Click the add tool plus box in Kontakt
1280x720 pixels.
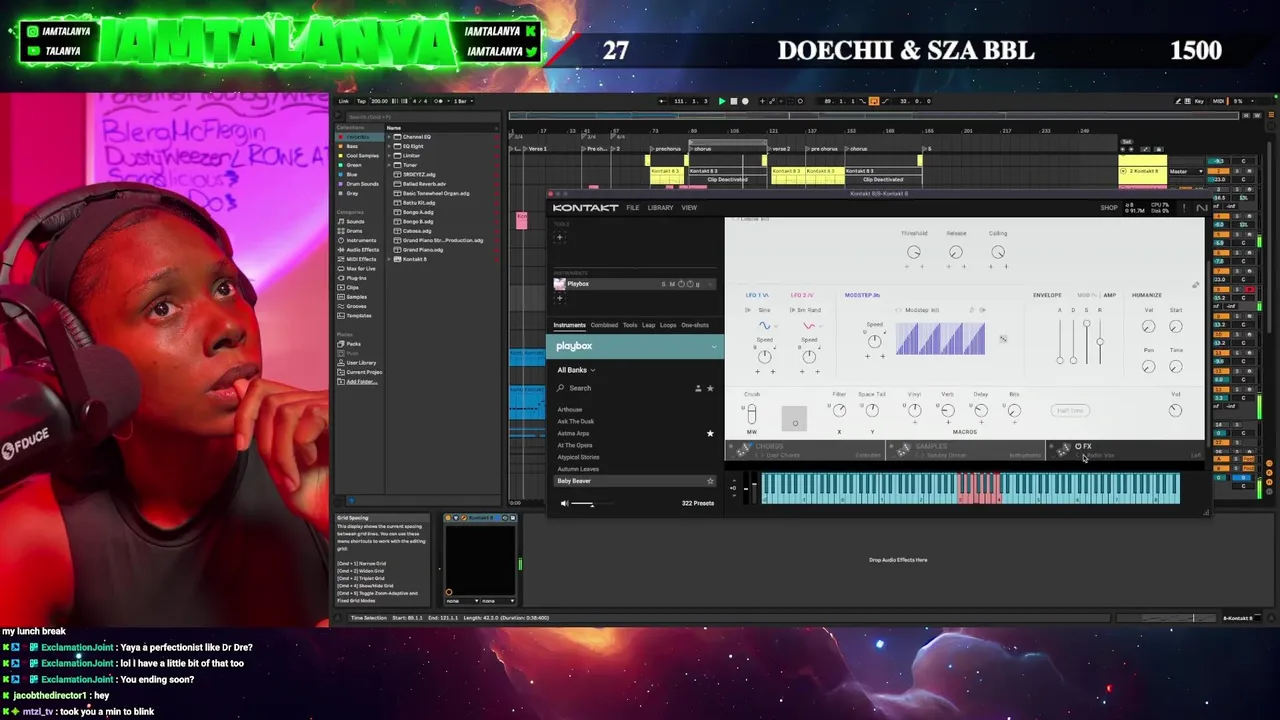[x=560, y=238]
